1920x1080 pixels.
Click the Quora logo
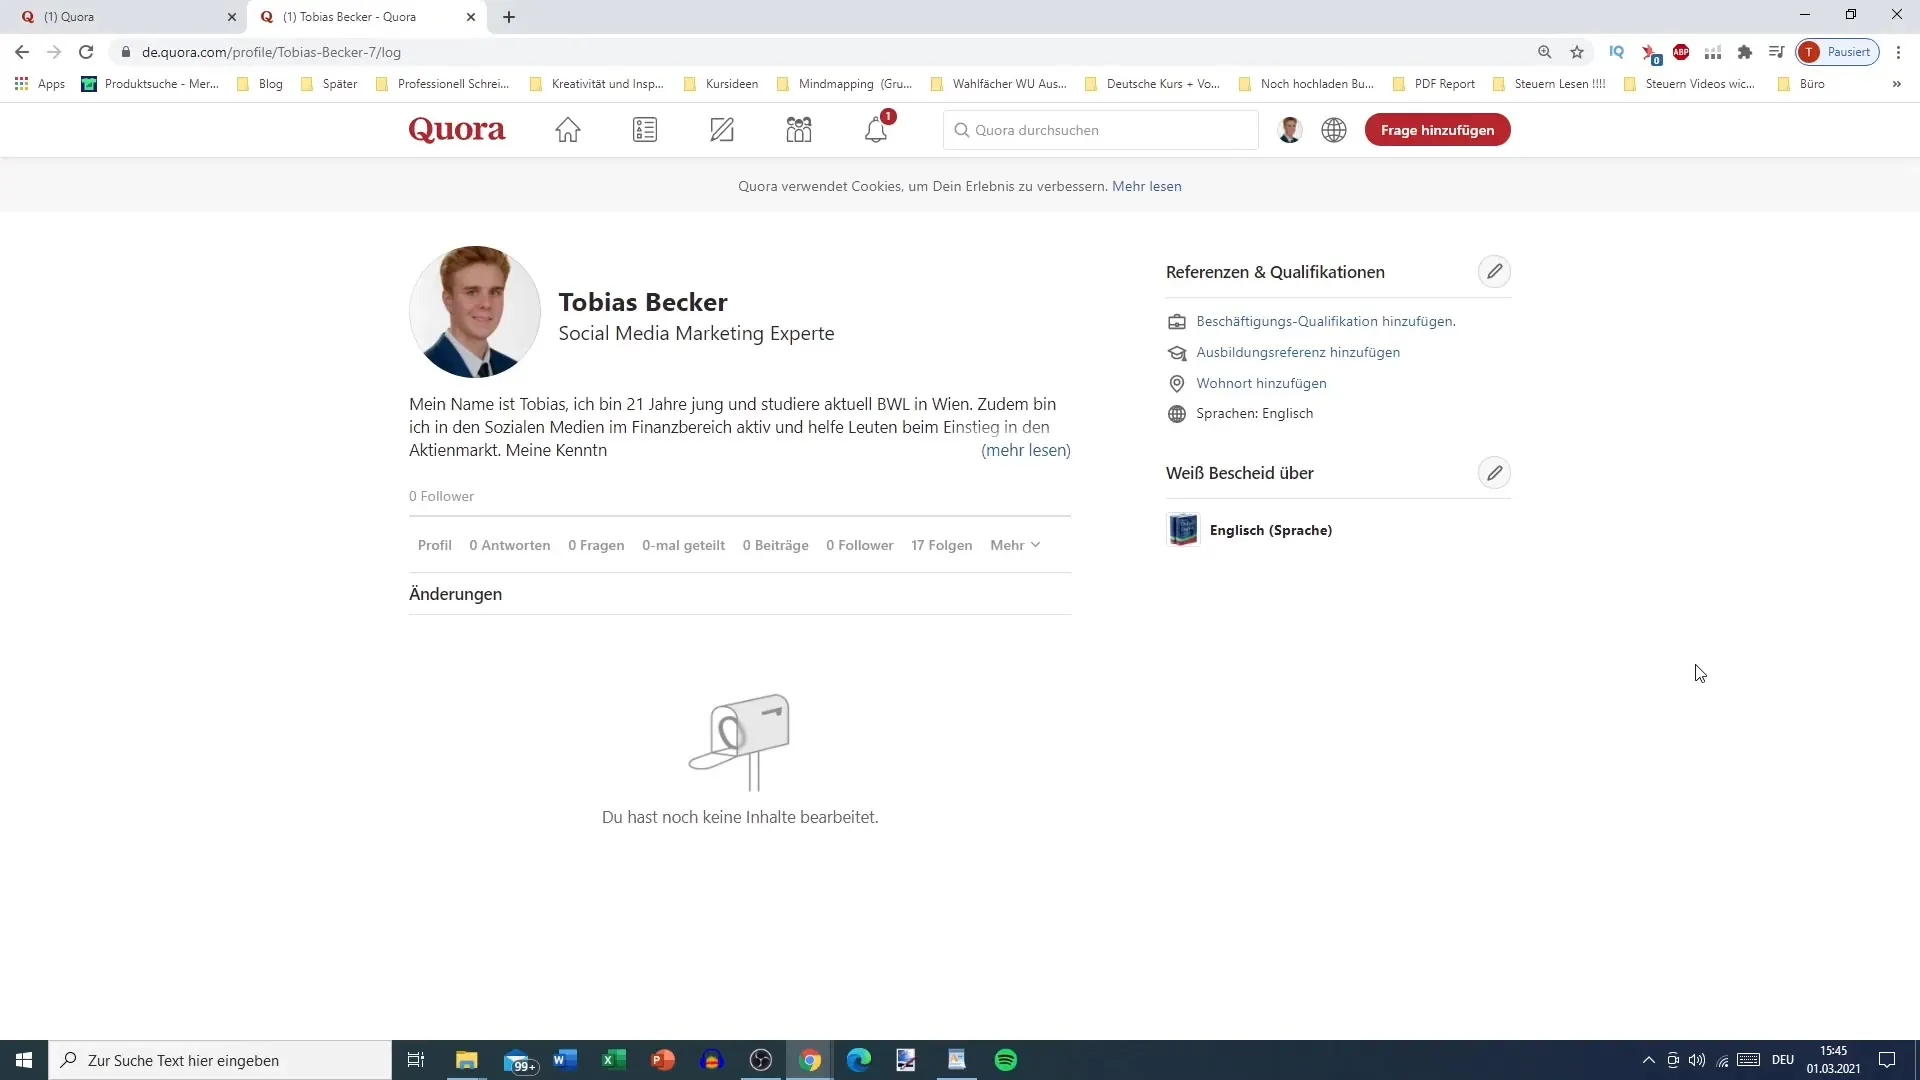click(x=457, y=130)
